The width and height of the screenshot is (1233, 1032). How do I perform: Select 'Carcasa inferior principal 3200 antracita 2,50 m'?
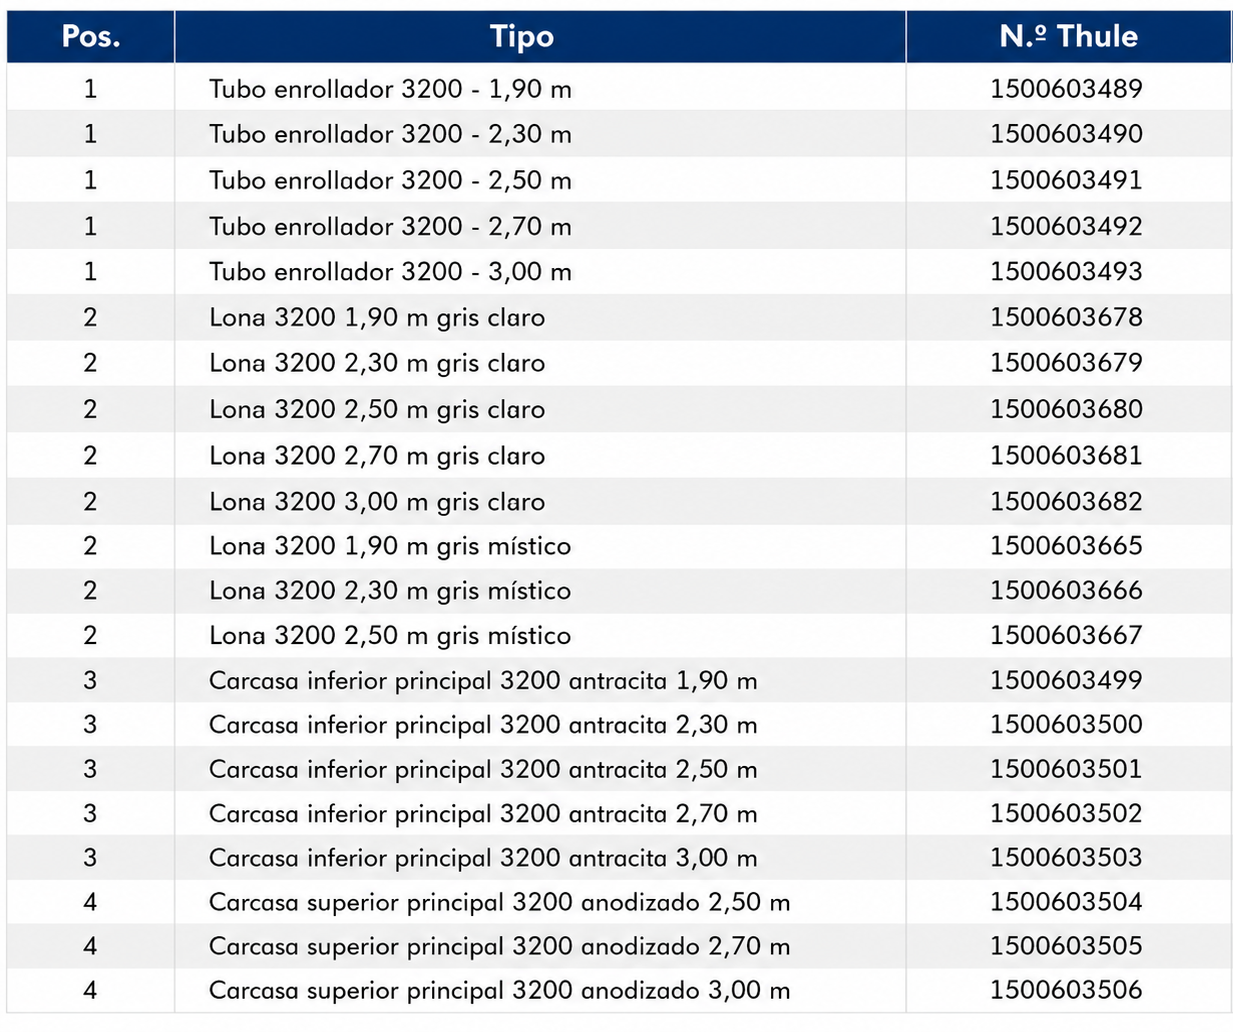[483, 770]
